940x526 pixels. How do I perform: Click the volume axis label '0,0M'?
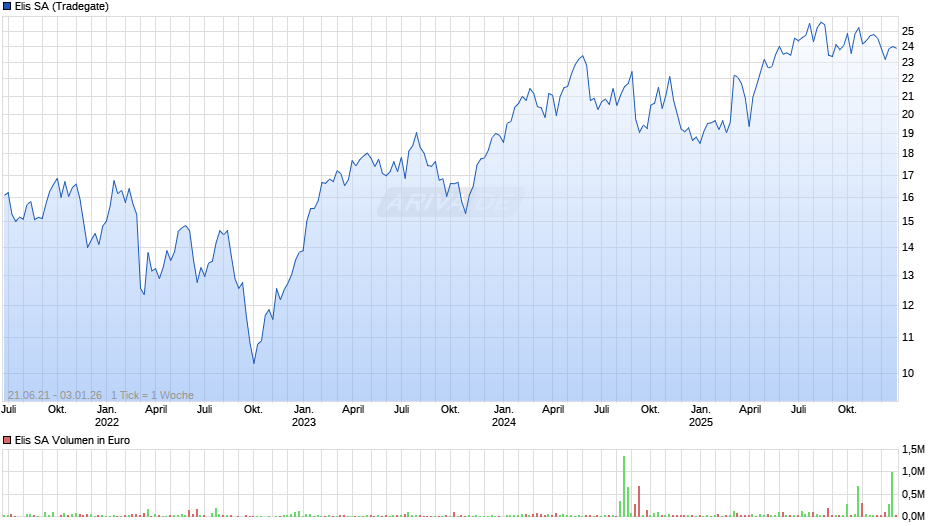coord(914,516)
